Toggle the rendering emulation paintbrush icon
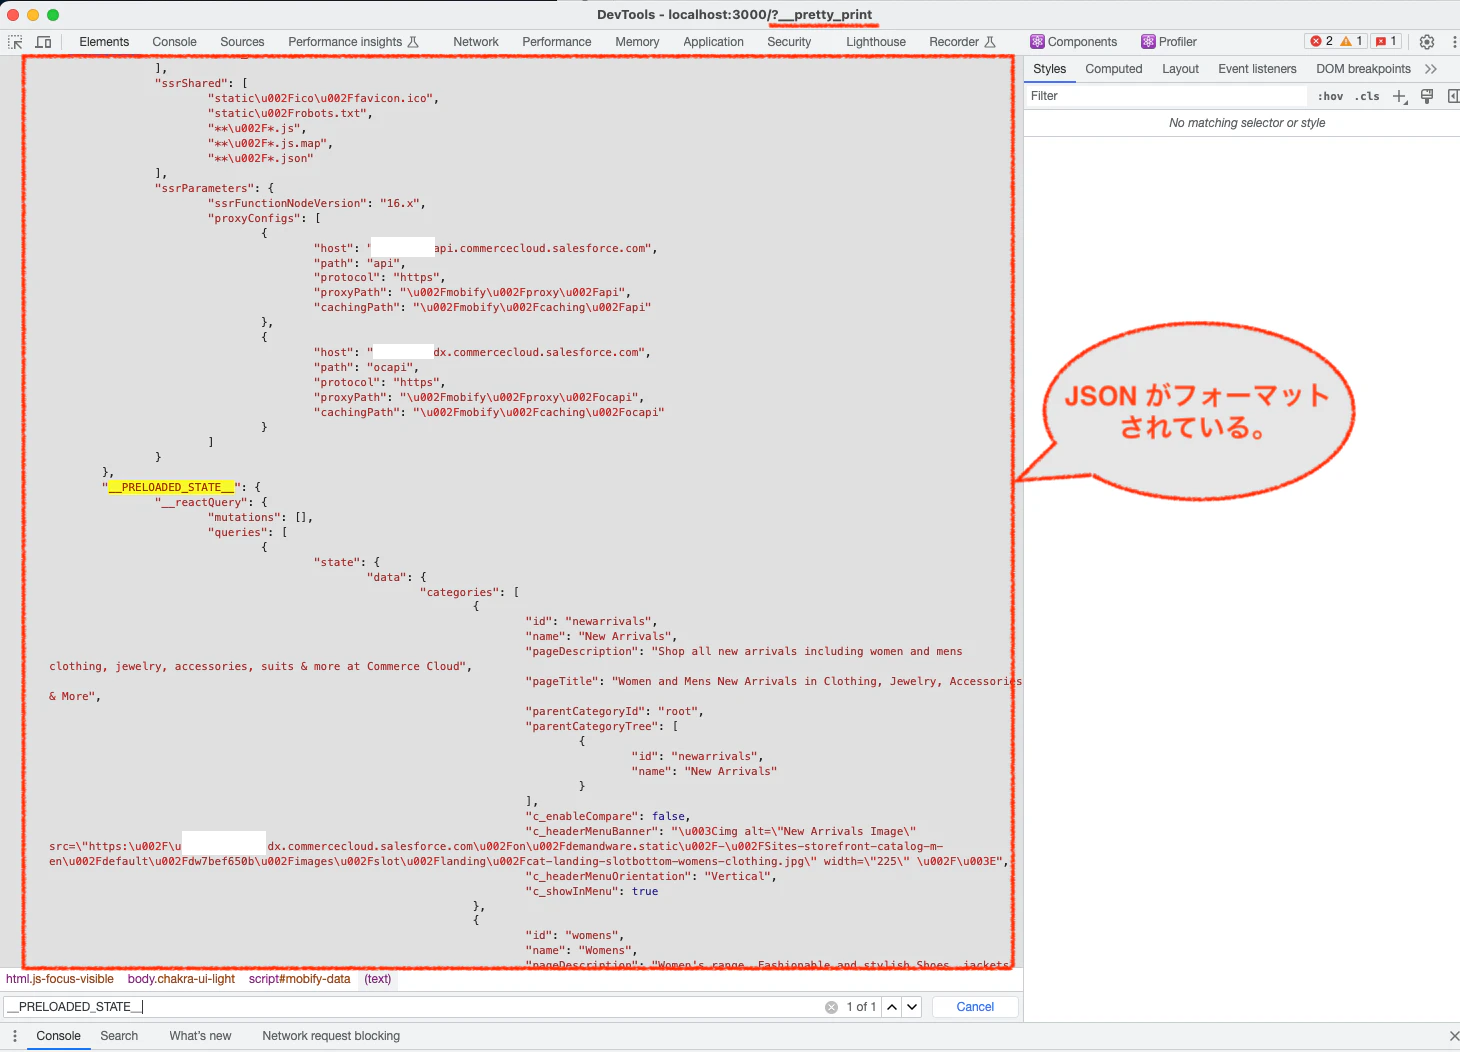 1427,96
